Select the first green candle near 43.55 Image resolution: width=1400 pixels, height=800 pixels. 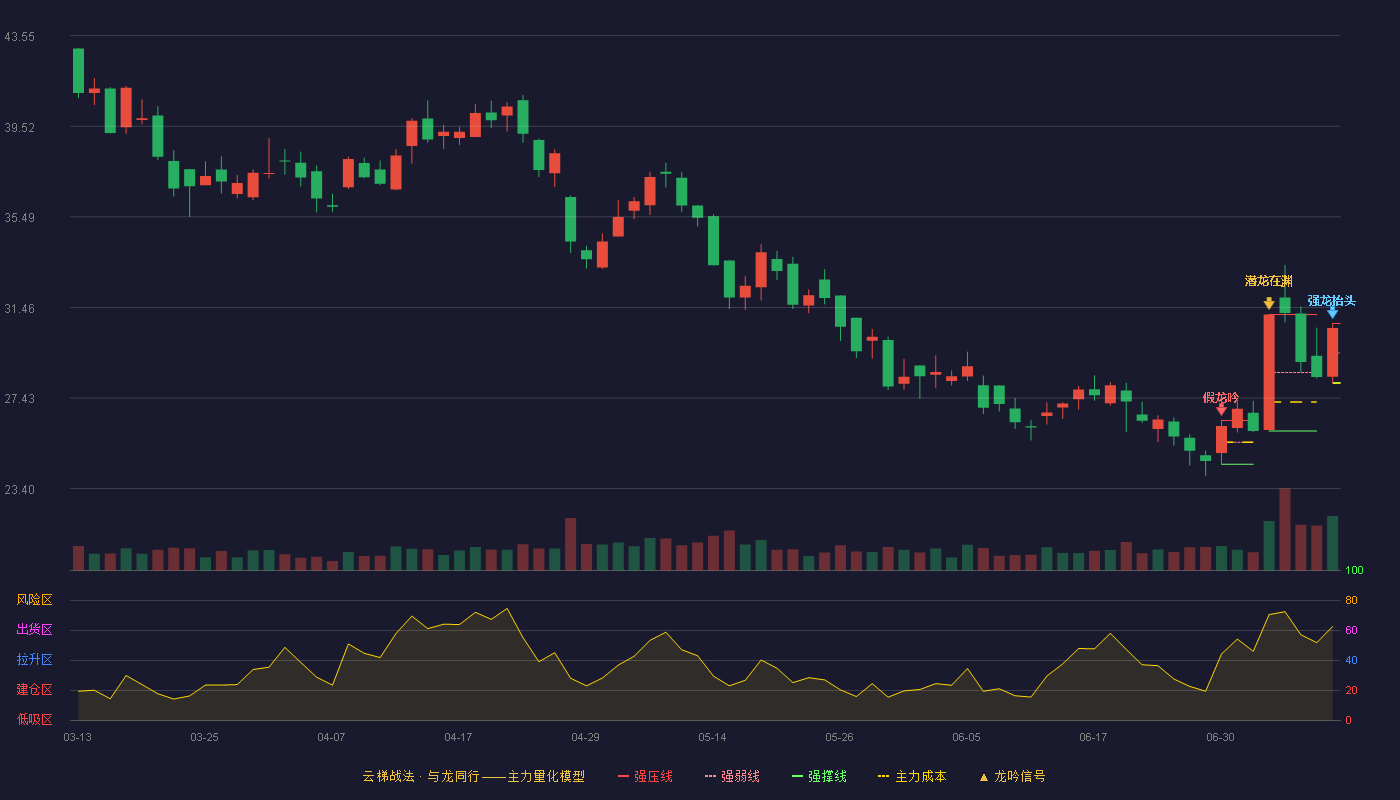(78, 71)
